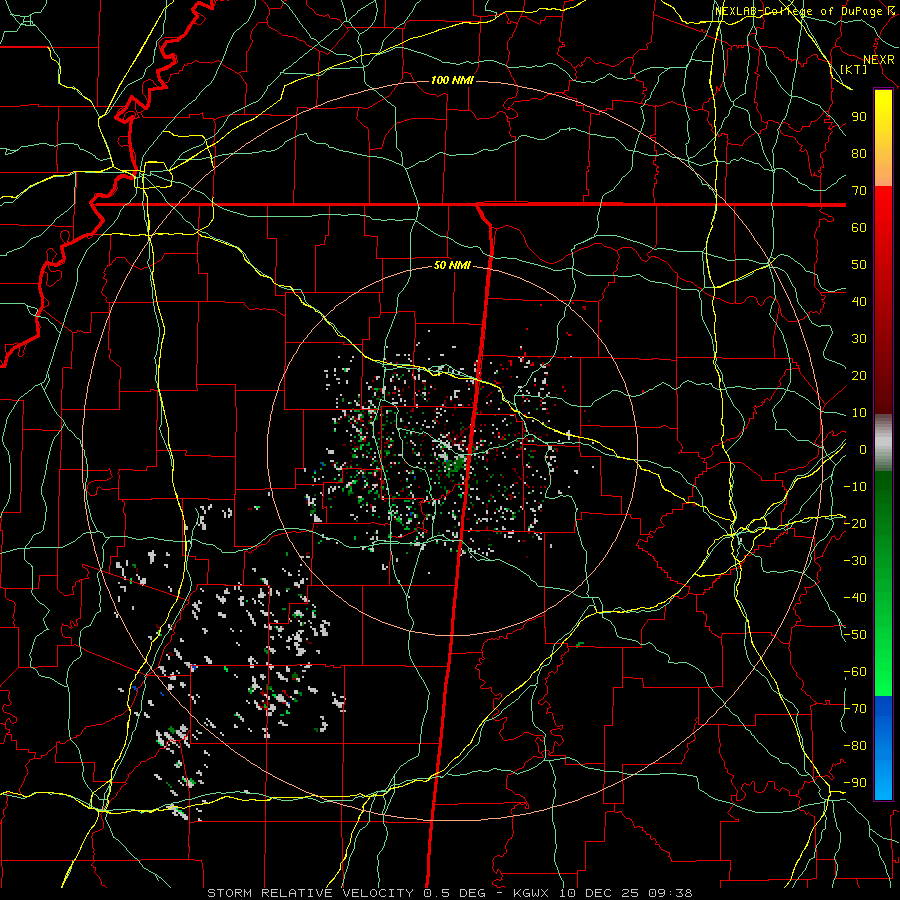Click the positive "70" scale label
The width and height of the screenshot is (900, 900).
(x=859, y=191)
